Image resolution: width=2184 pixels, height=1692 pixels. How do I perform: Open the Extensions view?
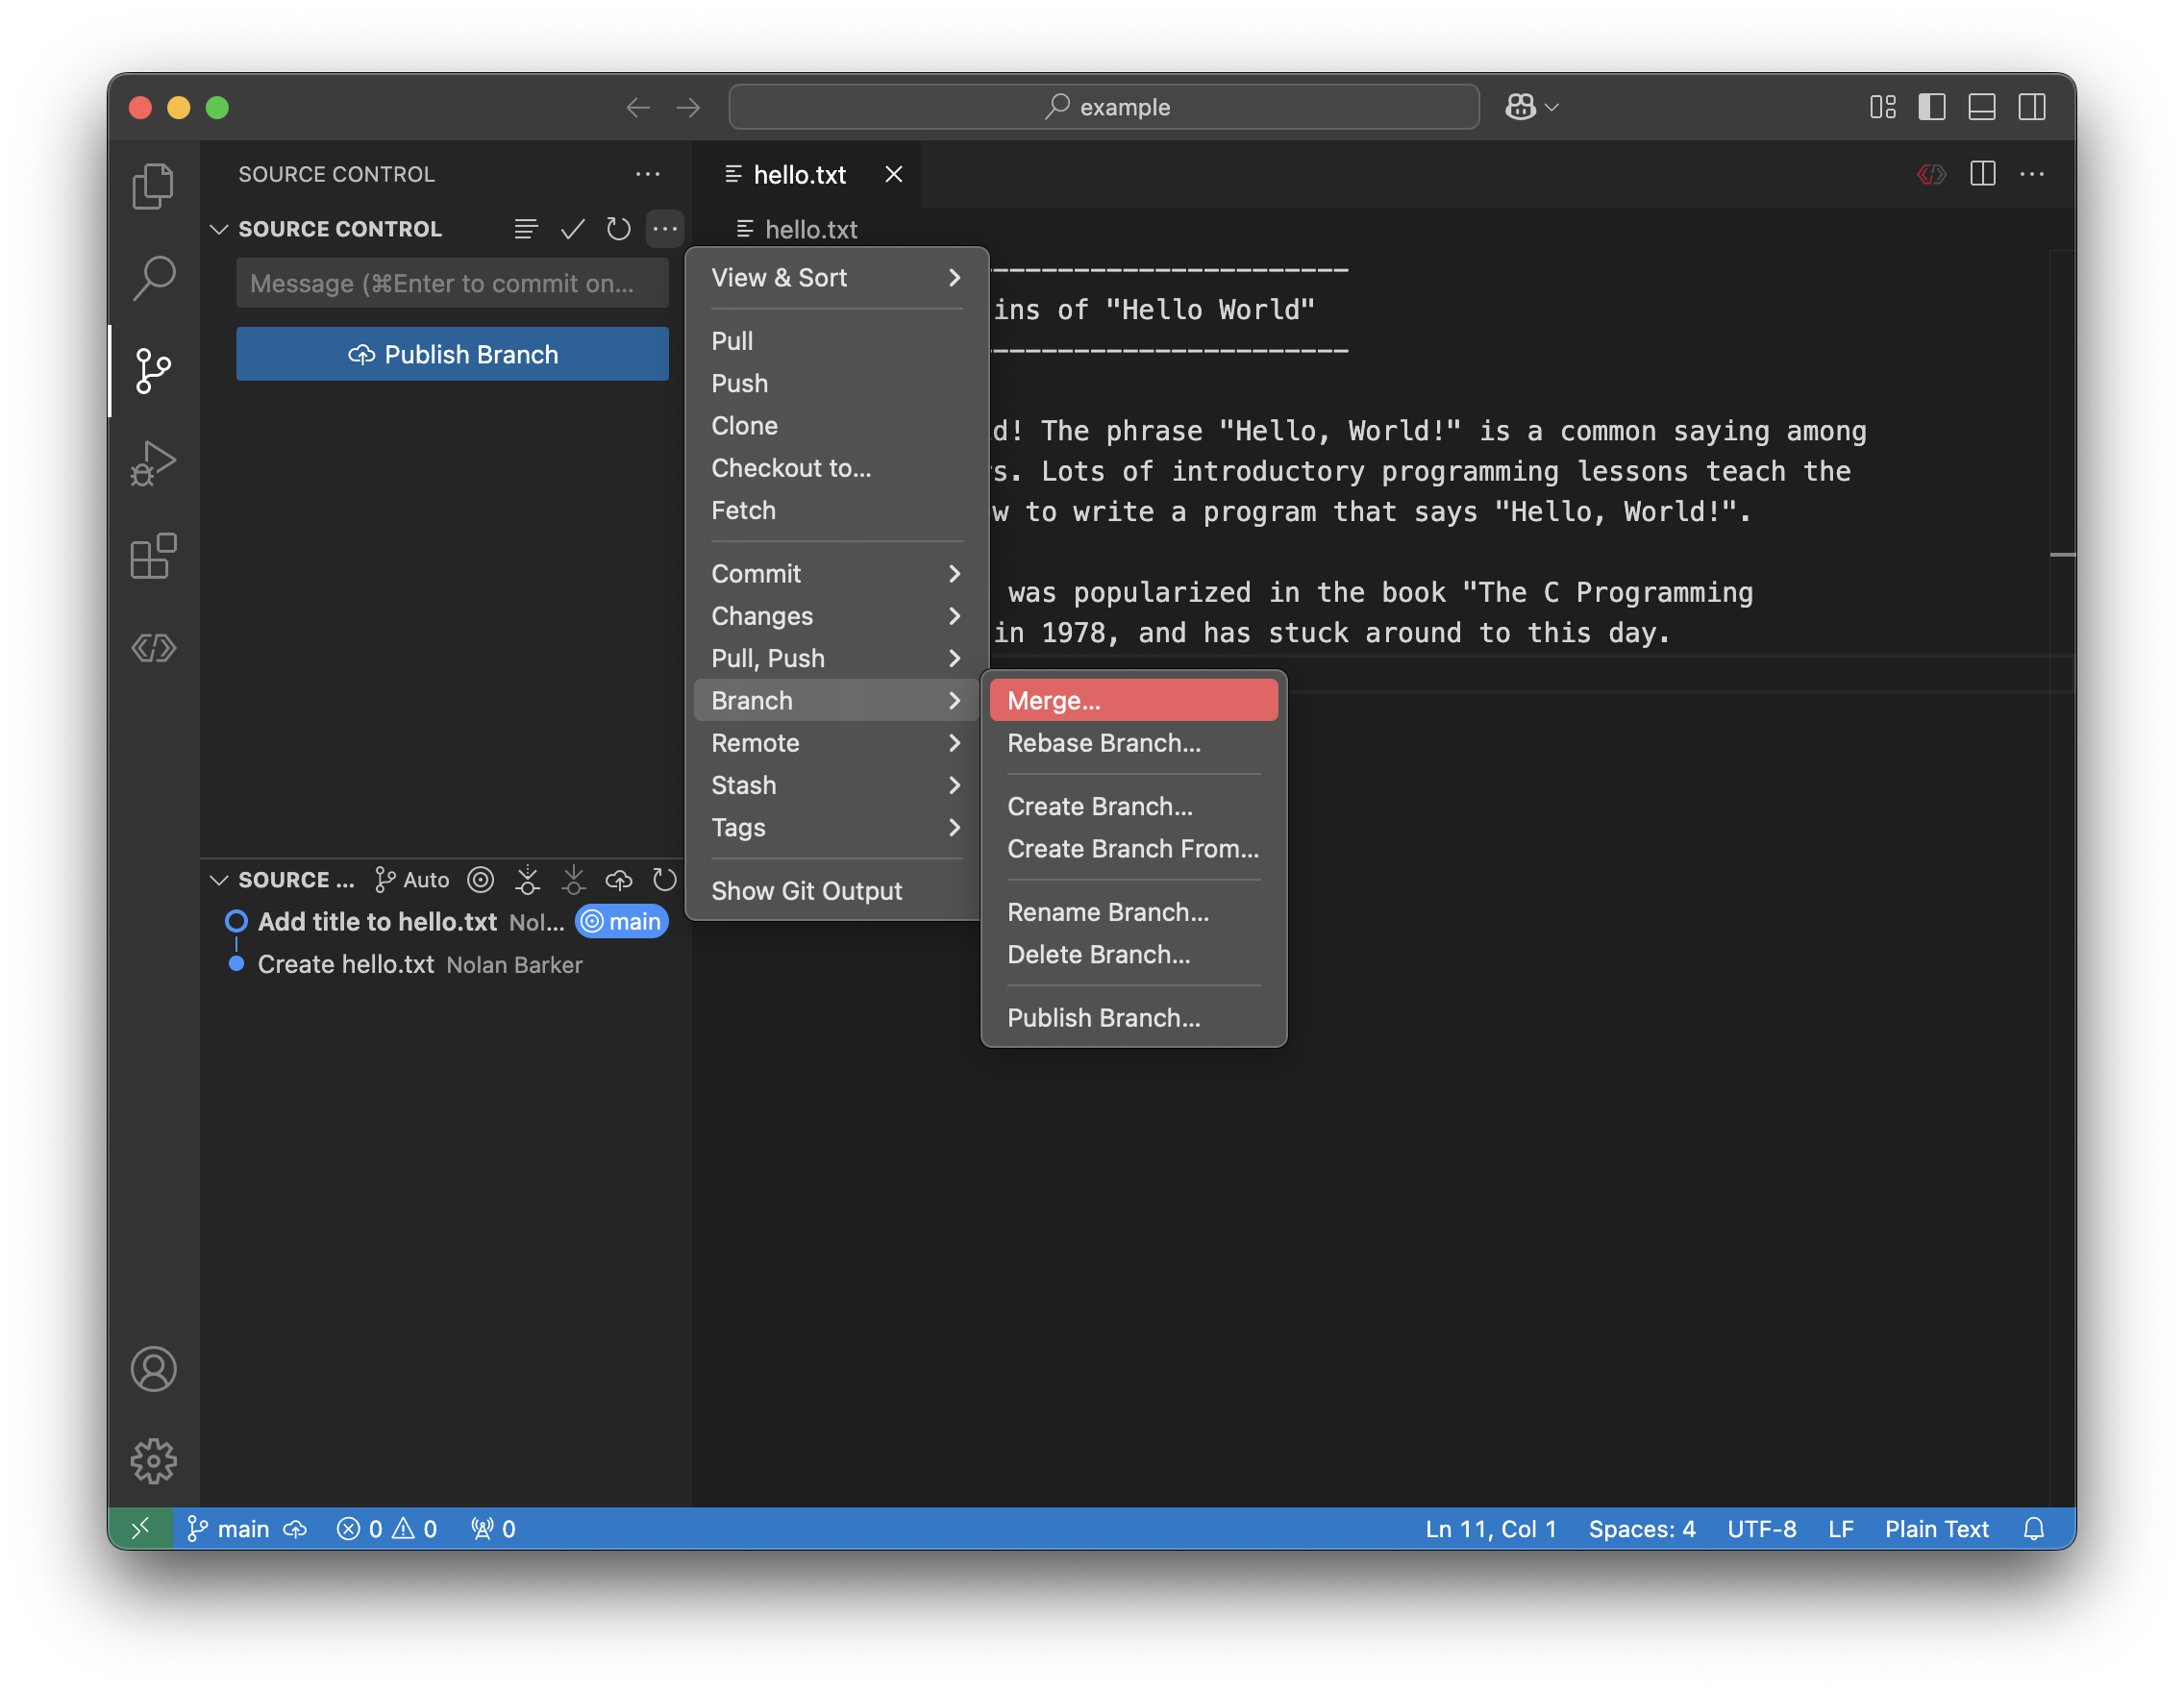[153, 555]
